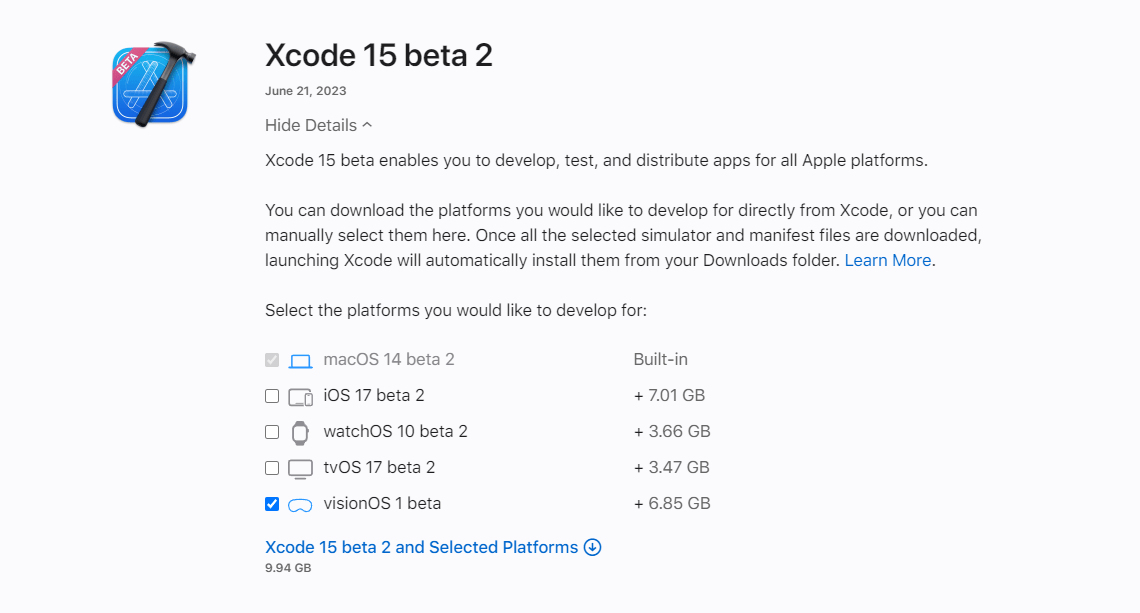Click the disabled macOS 14 beta 2 checkbox

pyautogui.click(x=272, y=360)
